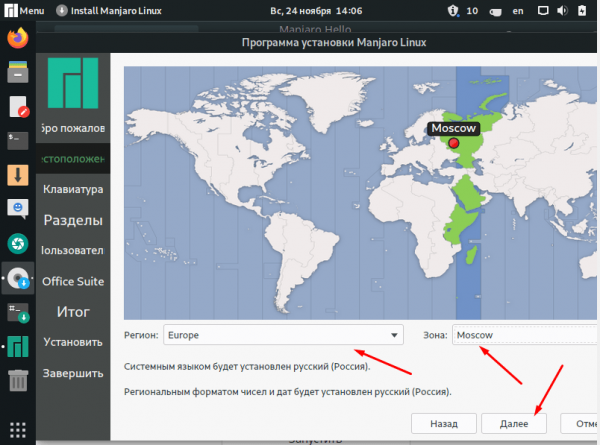The height and width of the screenshot is (445, 600).
Task: Open the date and time clock
Action: (316, 11)
